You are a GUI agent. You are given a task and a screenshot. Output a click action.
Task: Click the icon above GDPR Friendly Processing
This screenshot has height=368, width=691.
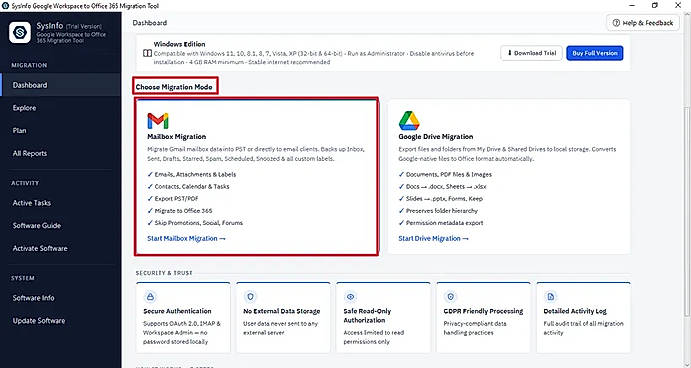point(450,297)
